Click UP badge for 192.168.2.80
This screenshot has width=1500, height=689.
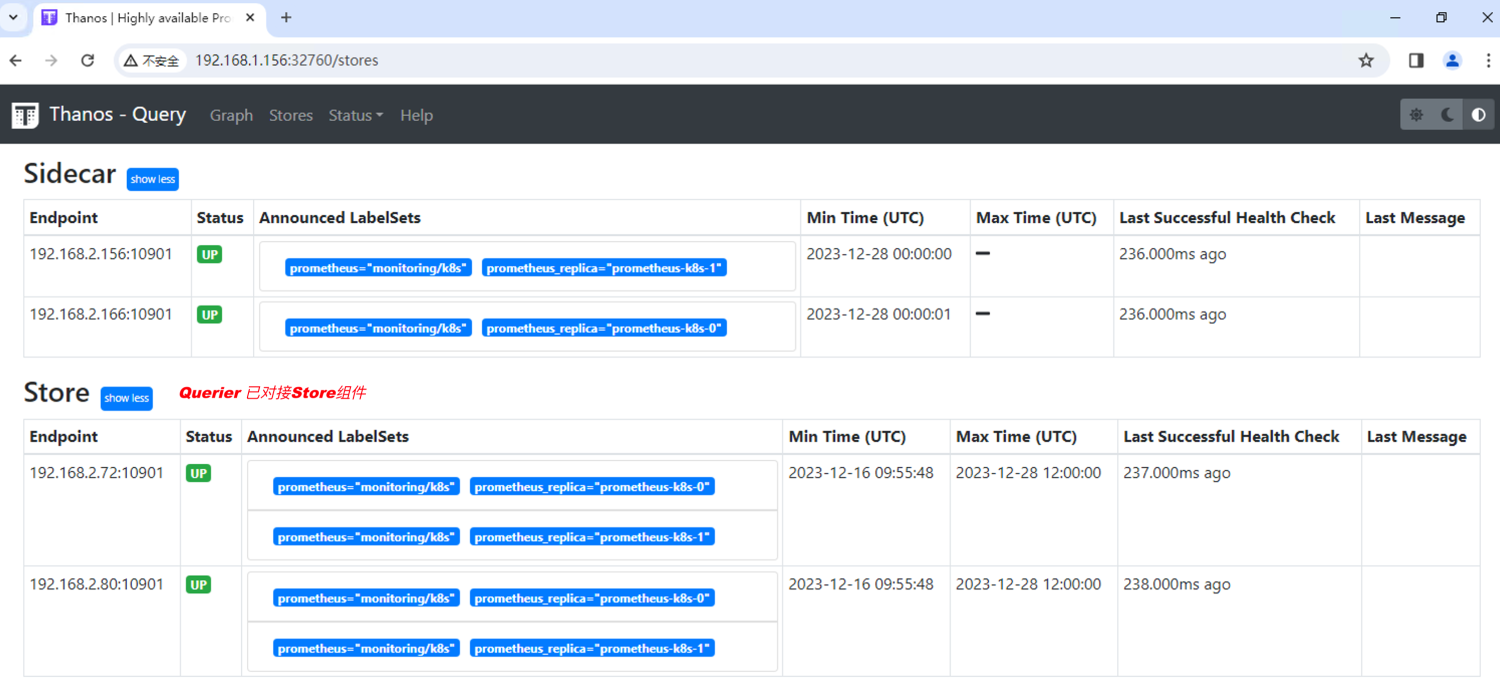(x=198, y=584)
